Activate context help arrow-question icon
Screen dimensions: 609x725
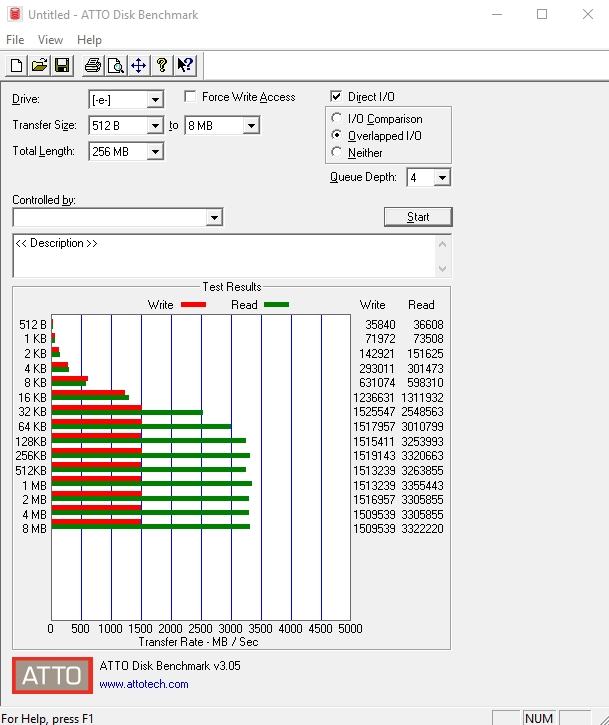[185, 66]
